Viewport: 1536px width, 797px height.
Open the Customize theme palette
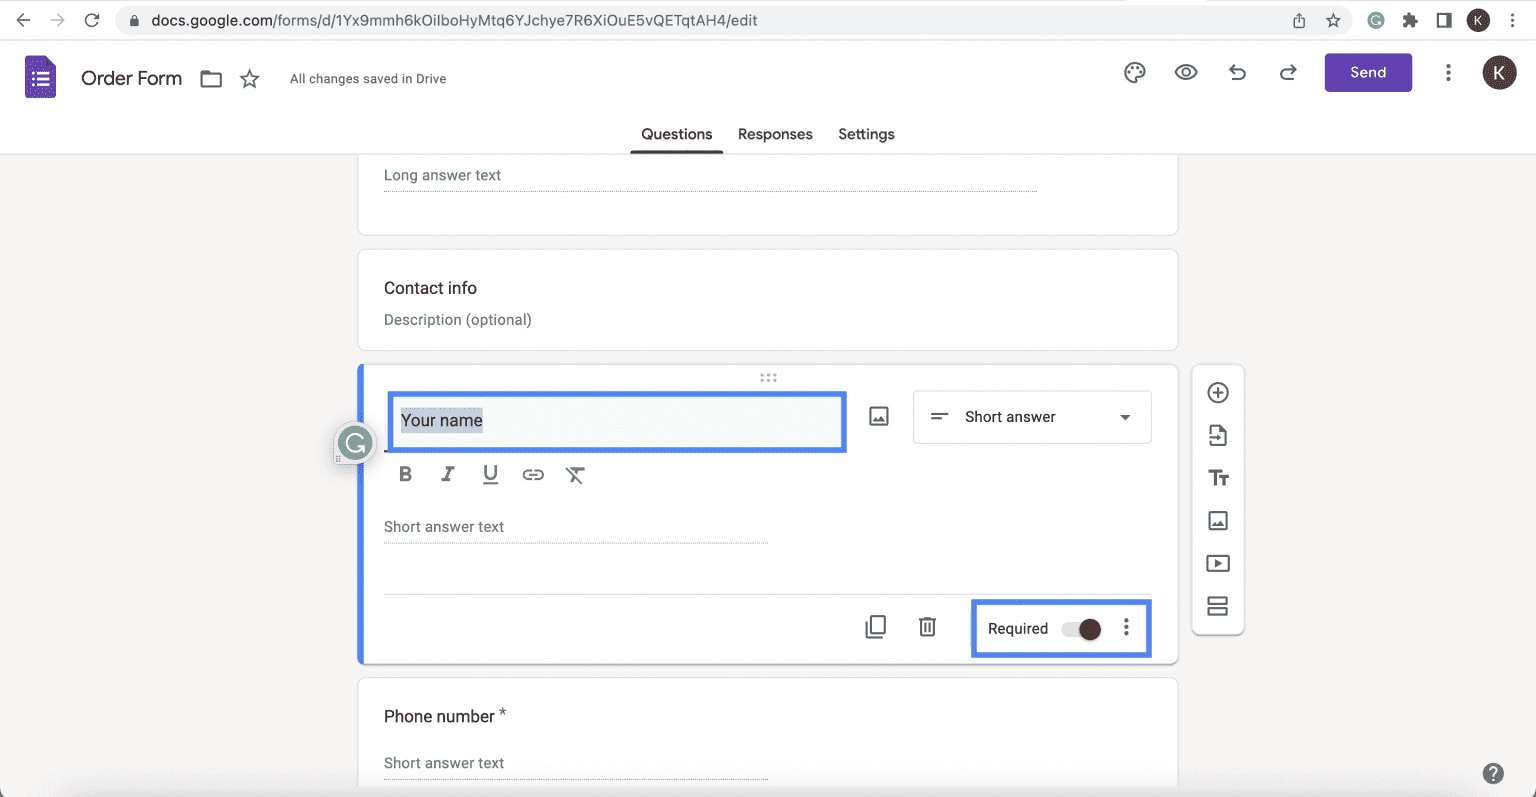pos(1134,72)
